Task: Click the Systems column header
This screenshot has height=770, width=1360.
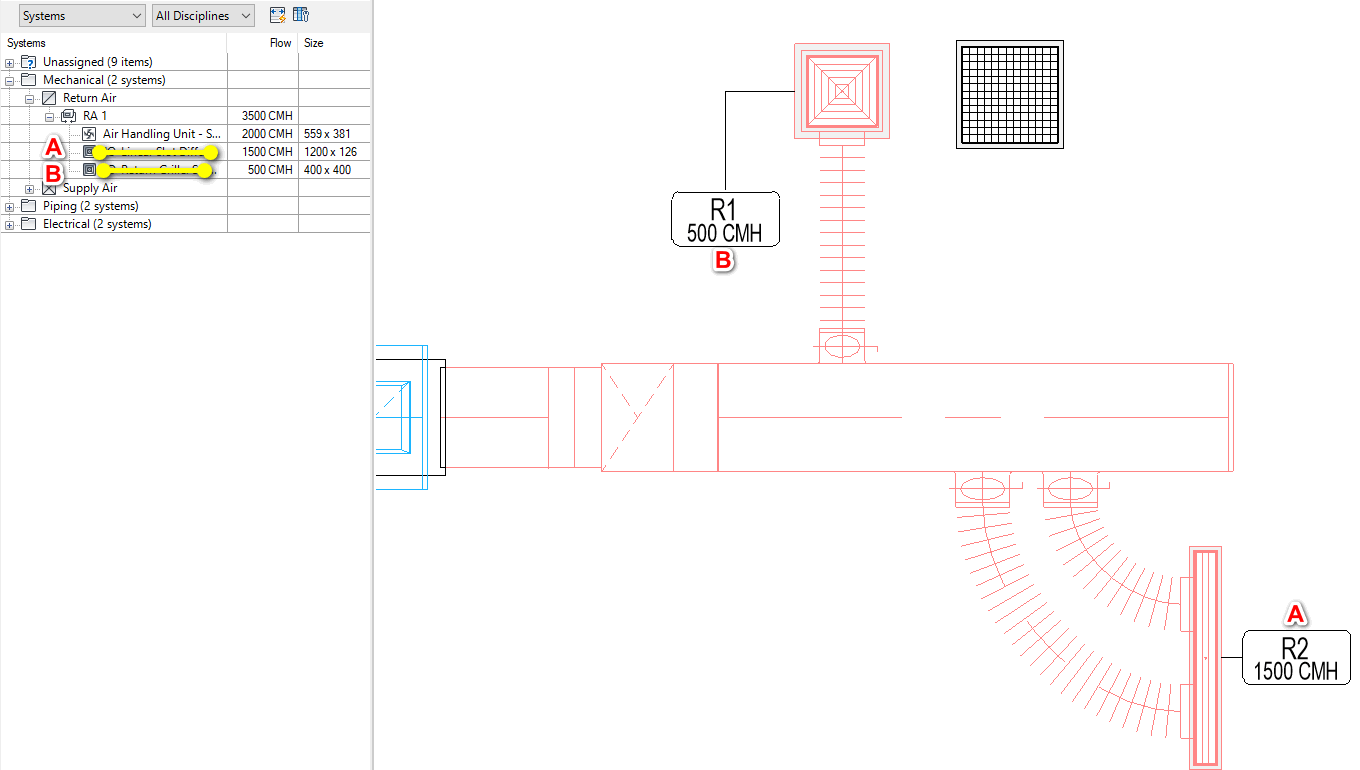Action: [x=114, y=43]
